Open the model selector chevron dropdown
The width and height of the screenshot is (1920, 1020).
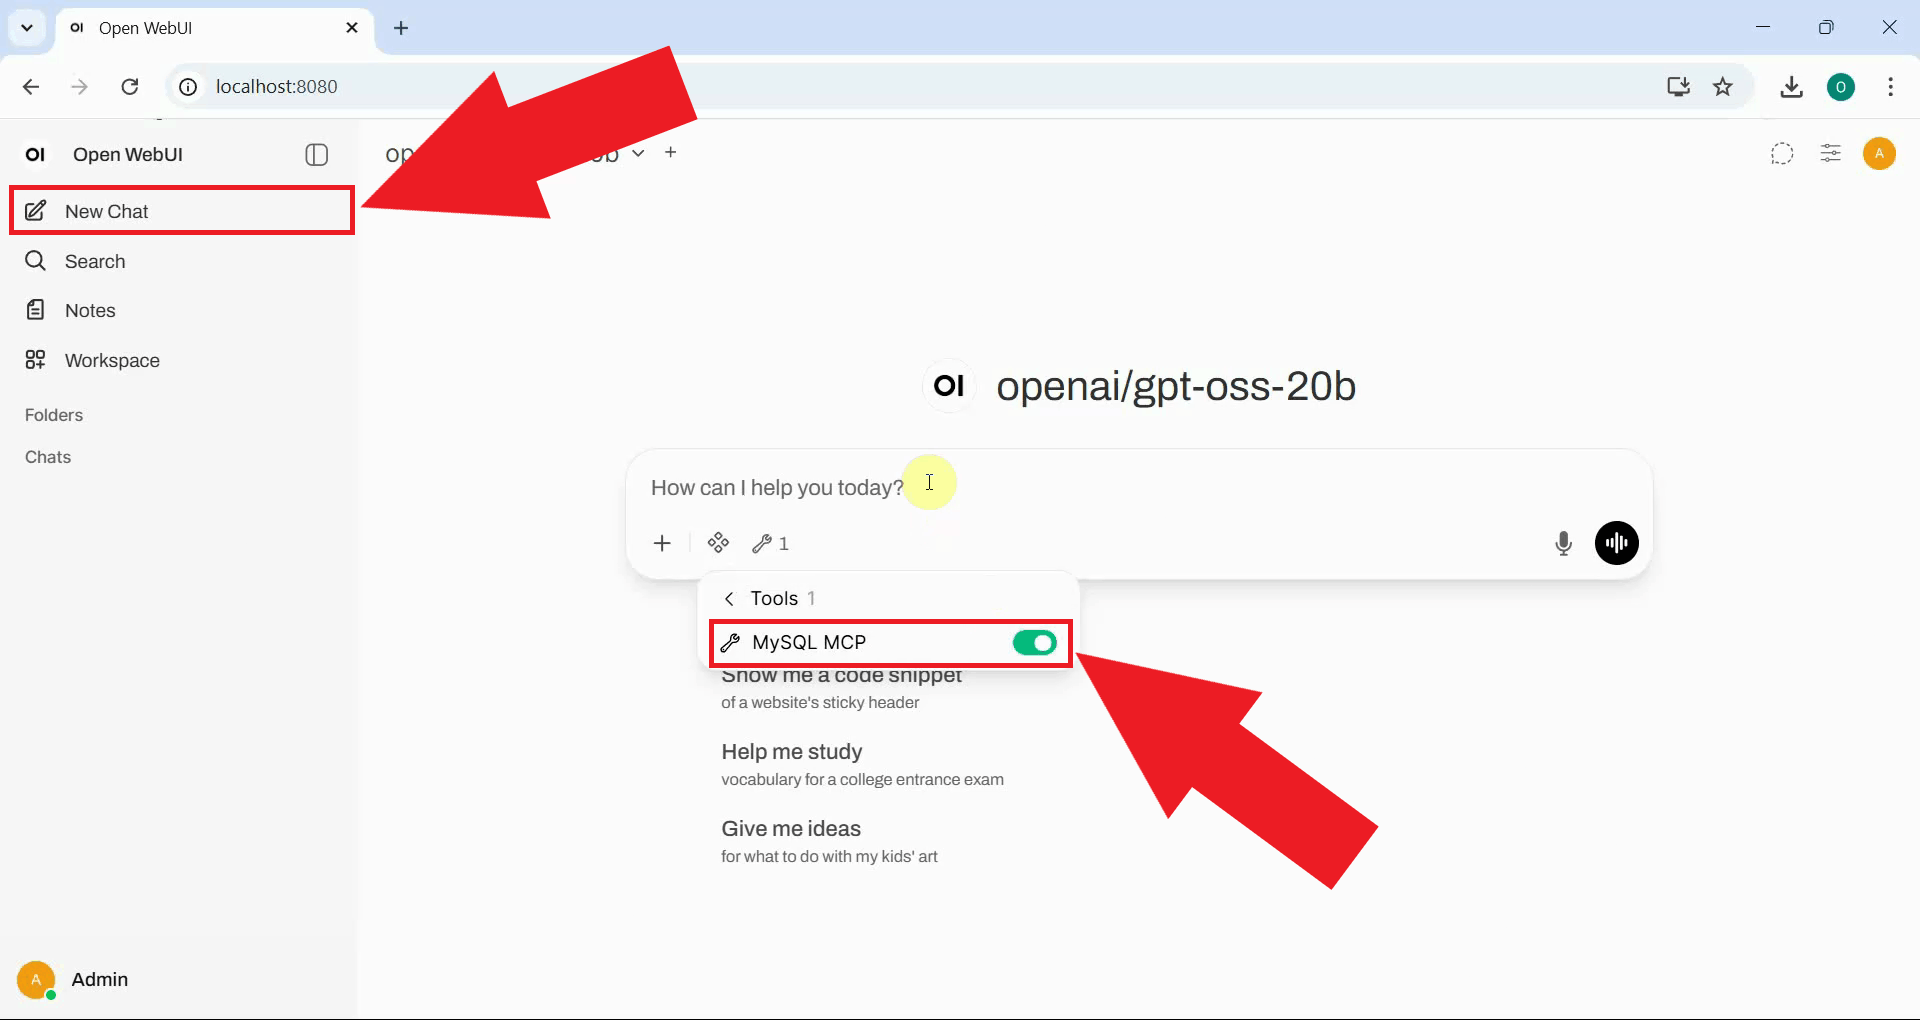point(638,153)
